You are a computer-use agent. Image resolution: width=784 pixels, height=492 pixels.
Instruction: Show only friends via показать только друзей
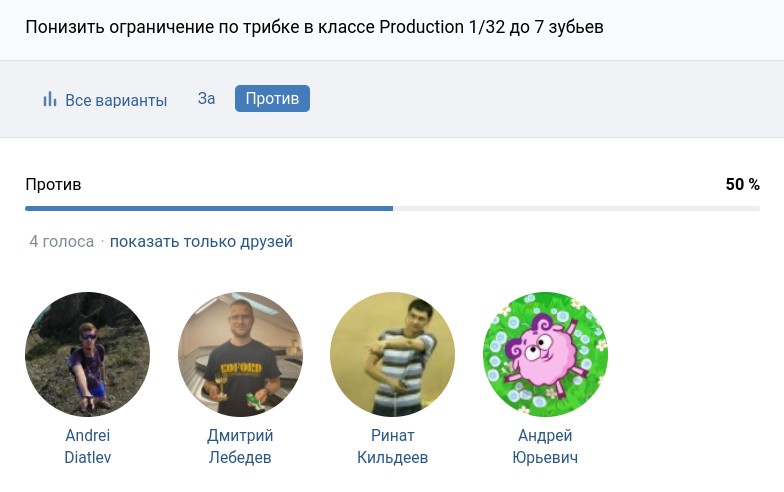coord(201,241)
